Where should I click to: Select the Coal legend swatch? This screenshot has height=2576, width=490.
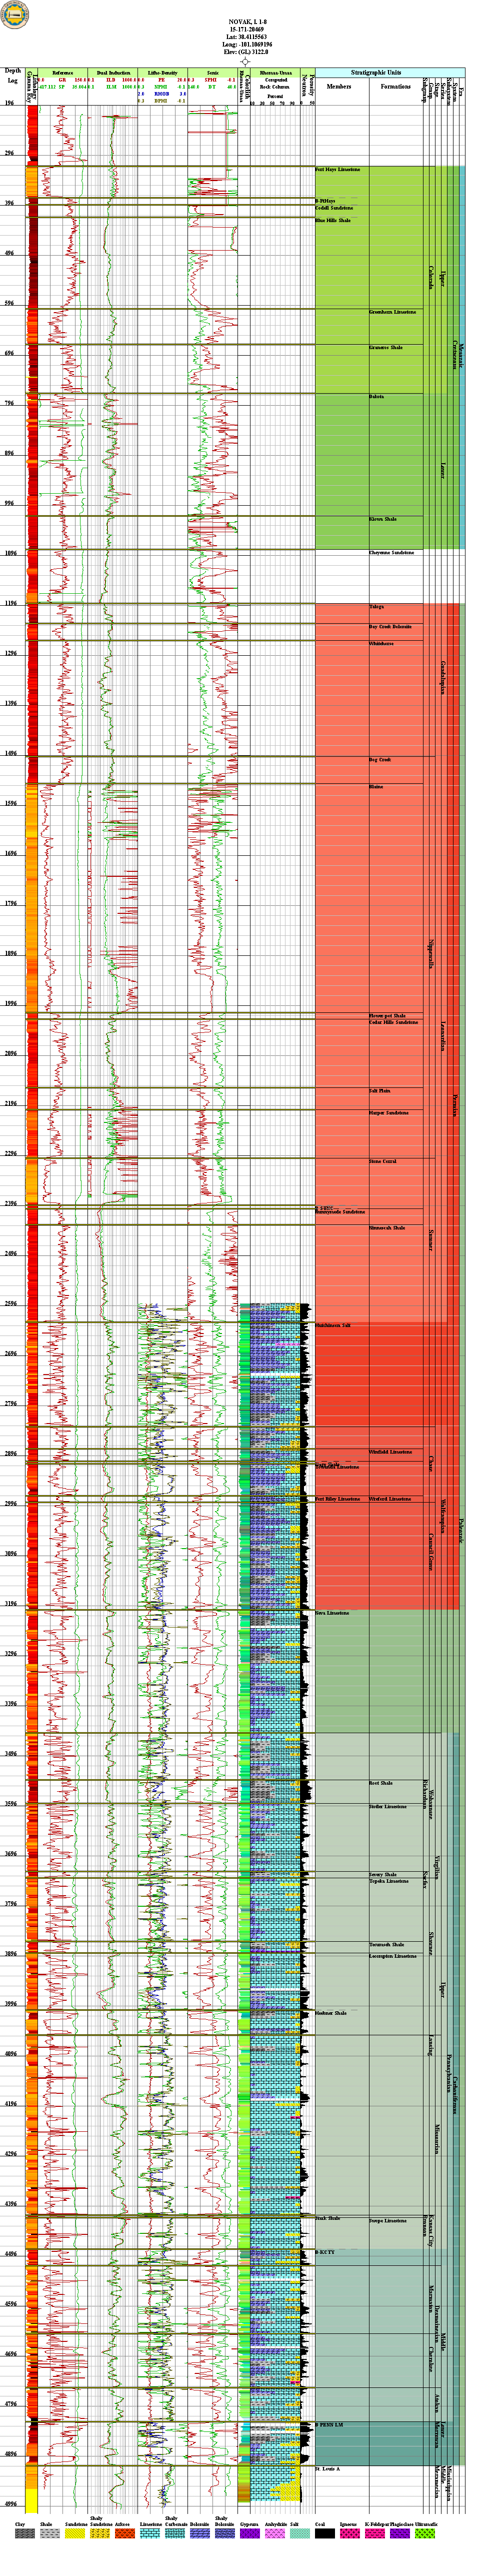pyautogui.click(x=324, y=2534)
